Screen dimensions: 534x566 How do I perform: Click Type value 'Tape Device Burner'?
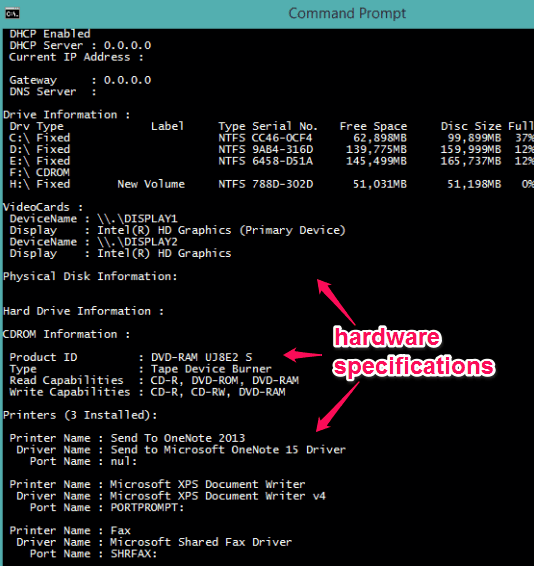coord(211,369)
